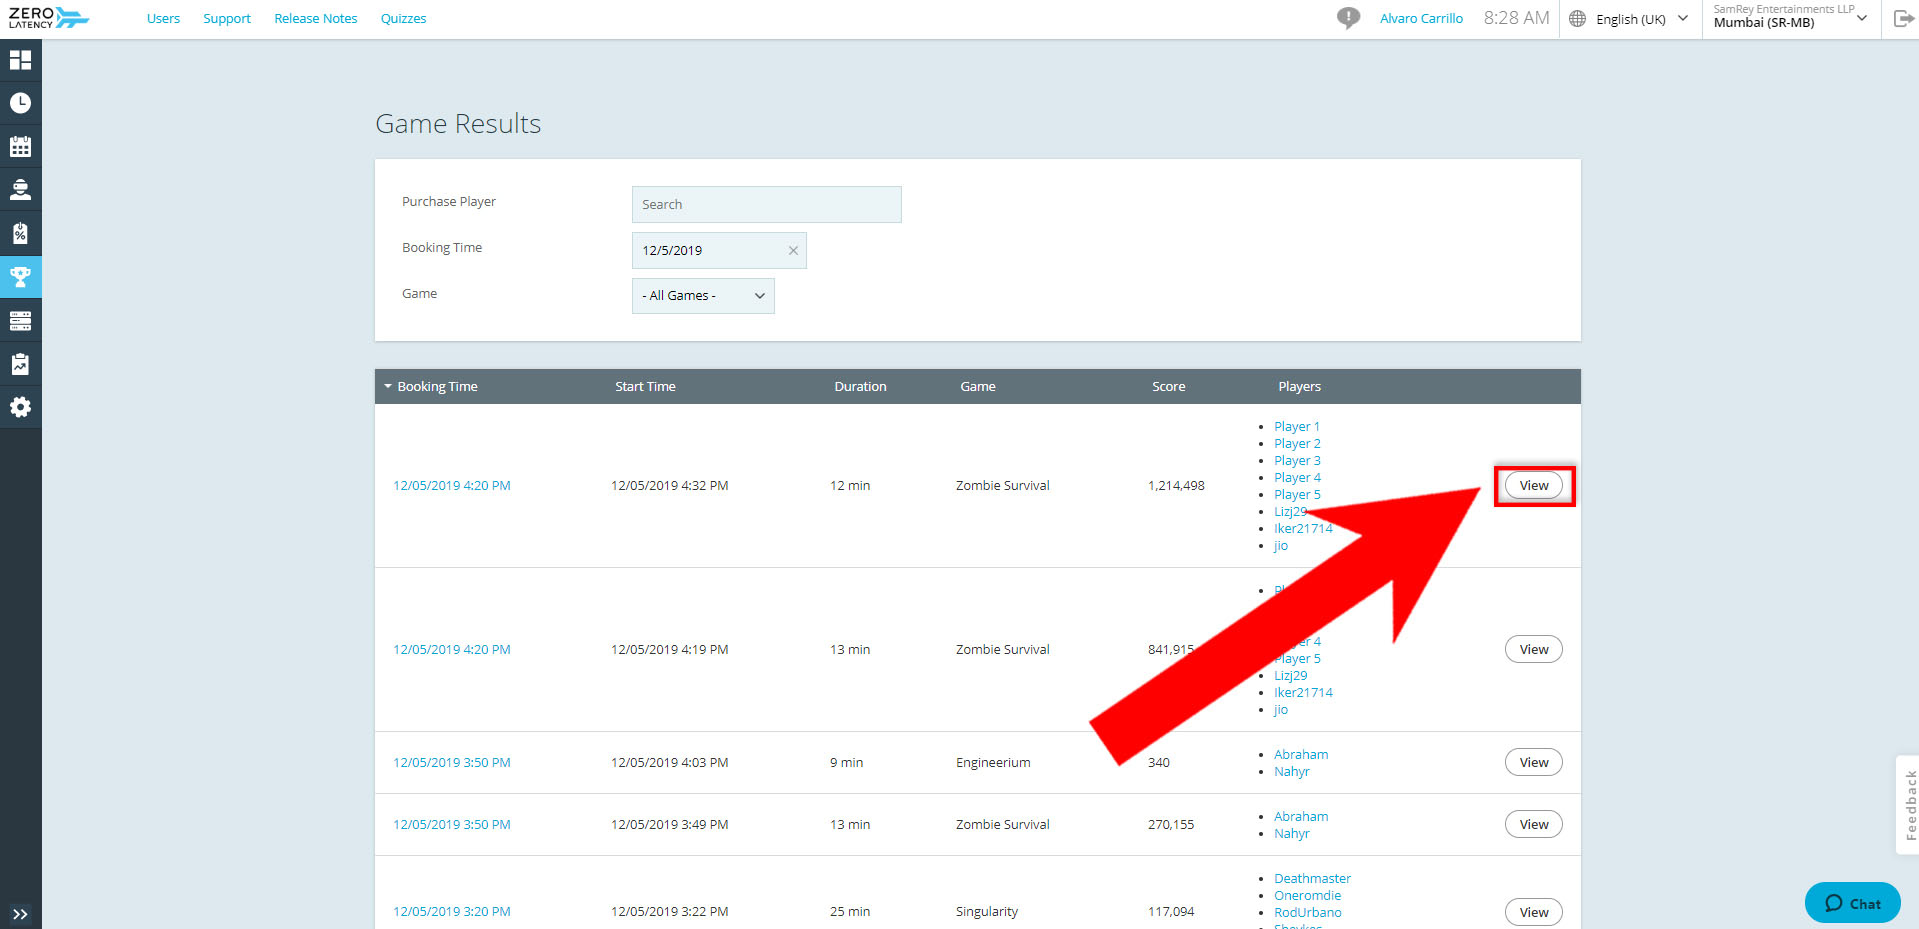Open Alvaro Carrillo user profile link
This screenshot has width=1919, height=929.
pos(1421,18)
